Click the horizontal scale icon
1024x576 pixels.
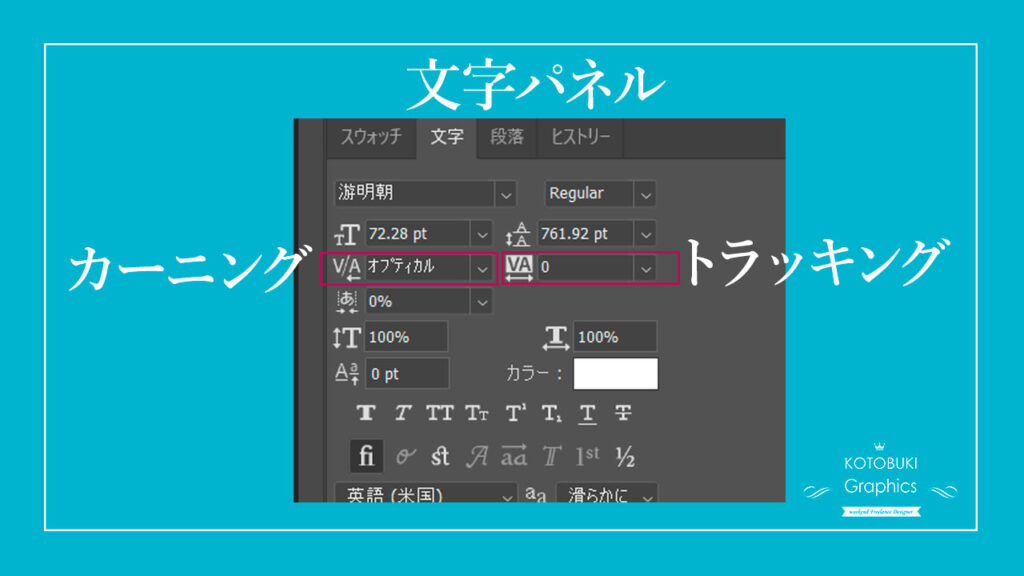coord(555,337)
